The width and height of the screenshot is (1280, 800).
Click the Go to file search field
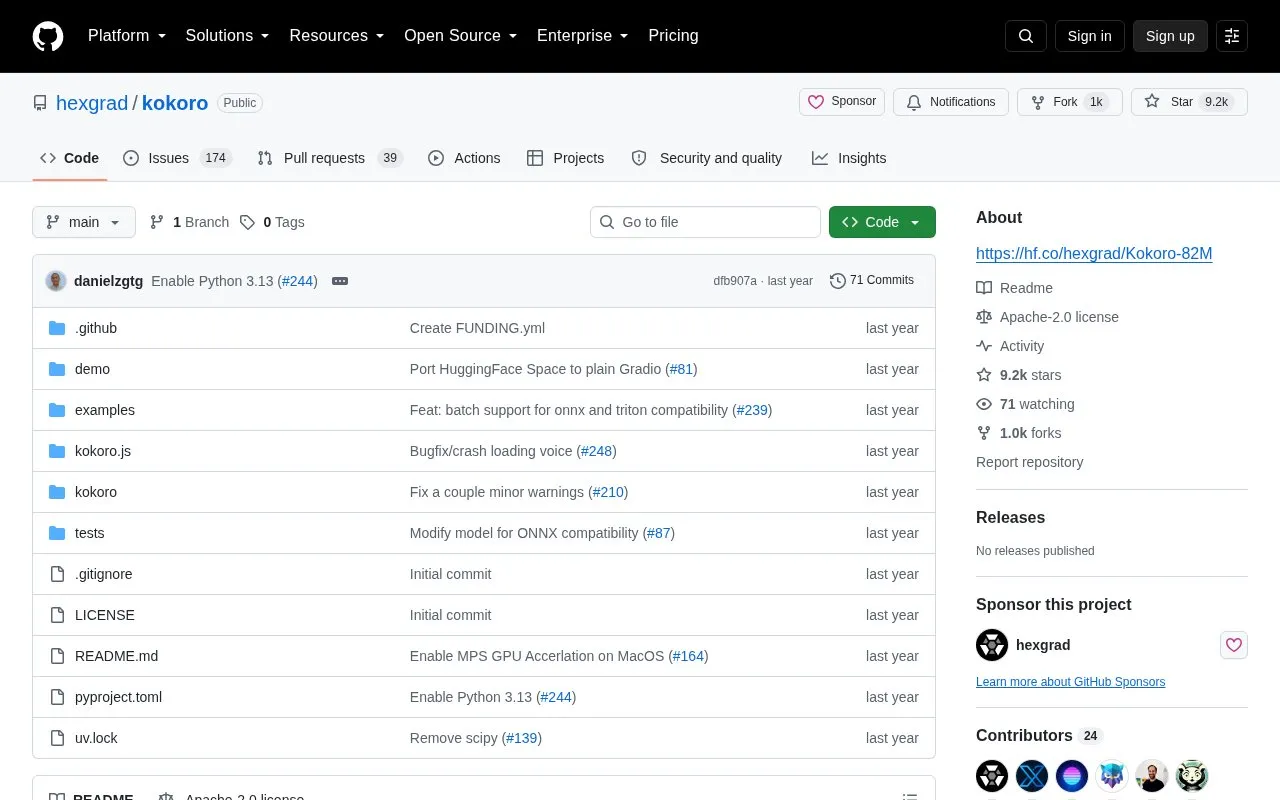click(x=705, y=222)
